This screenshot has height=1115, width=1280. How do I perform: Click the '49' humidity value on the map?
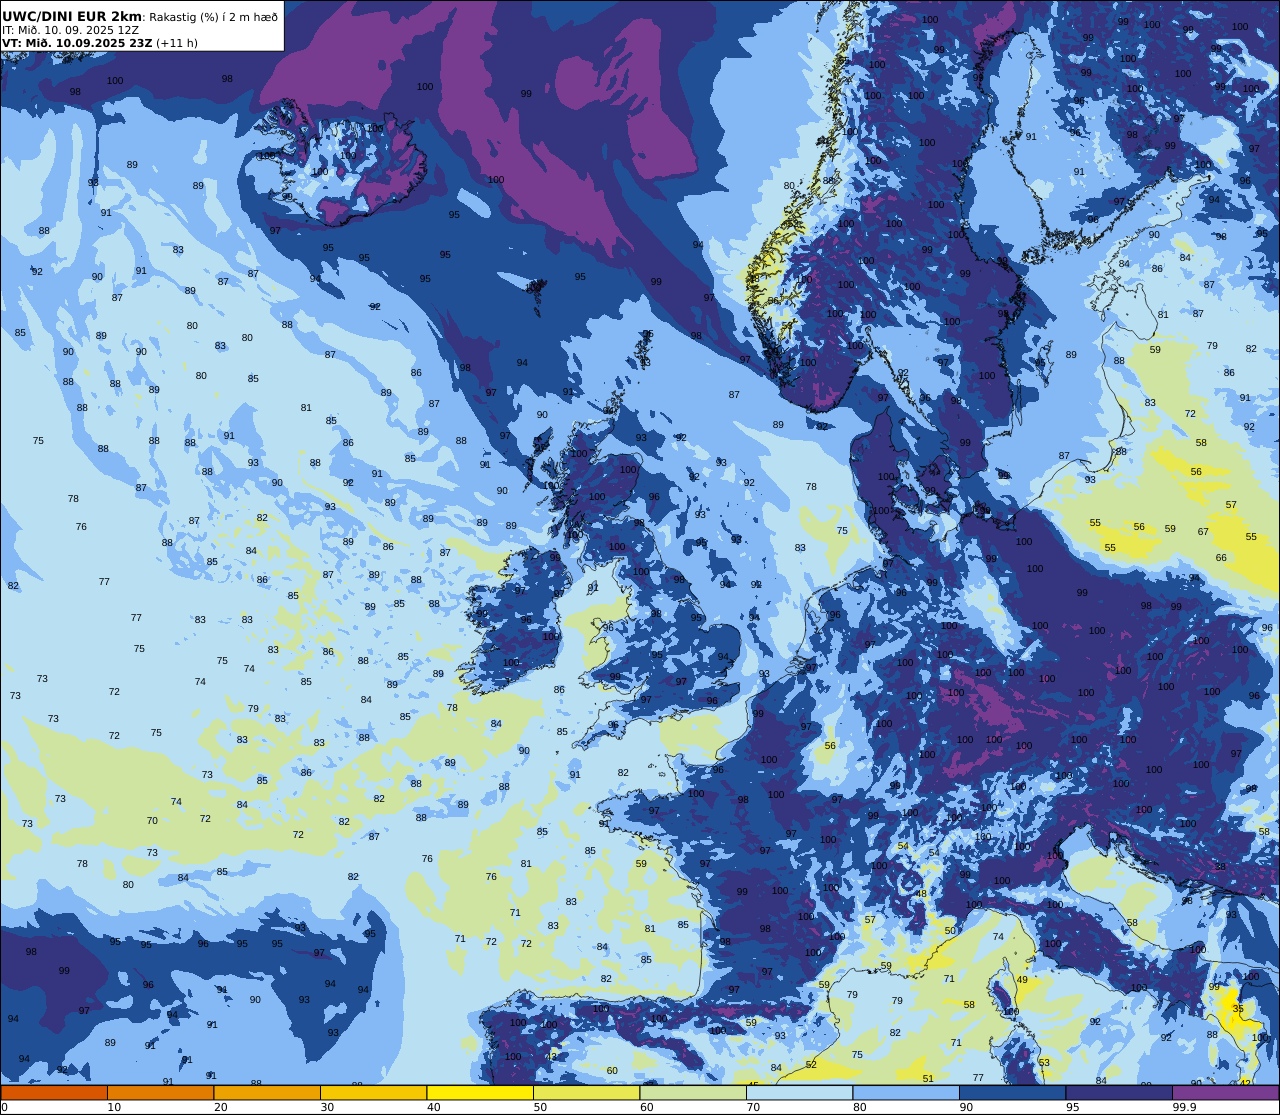[x=1022, y=980]
